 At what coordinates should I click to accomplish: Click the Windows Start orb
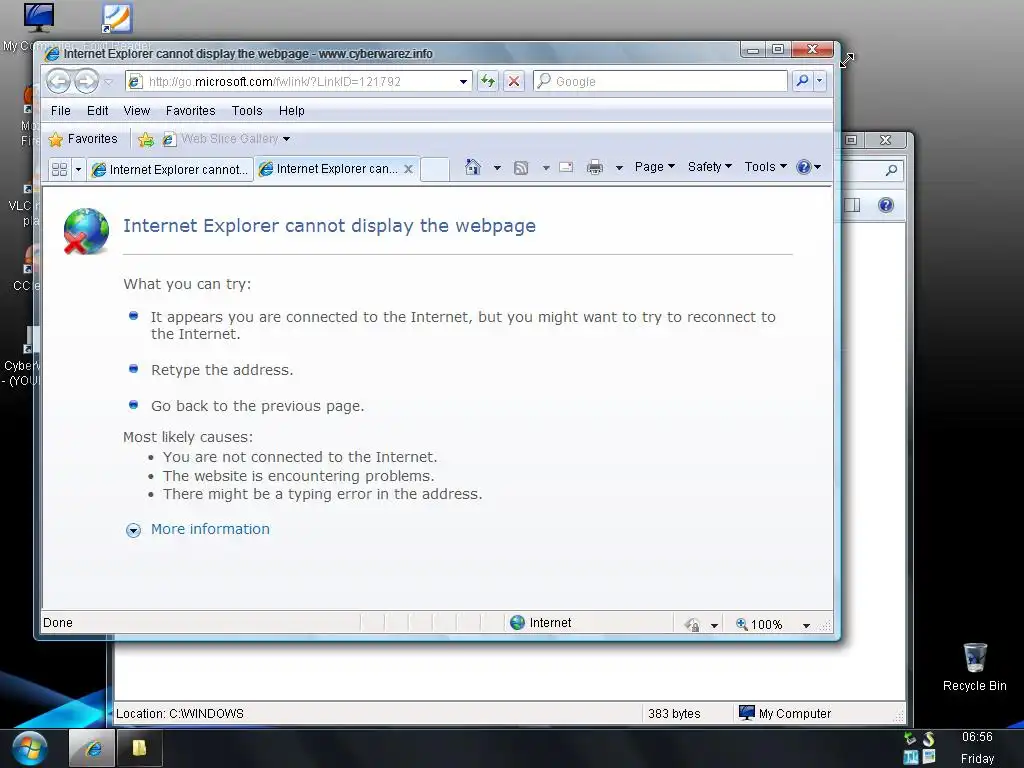pos(29,748)
